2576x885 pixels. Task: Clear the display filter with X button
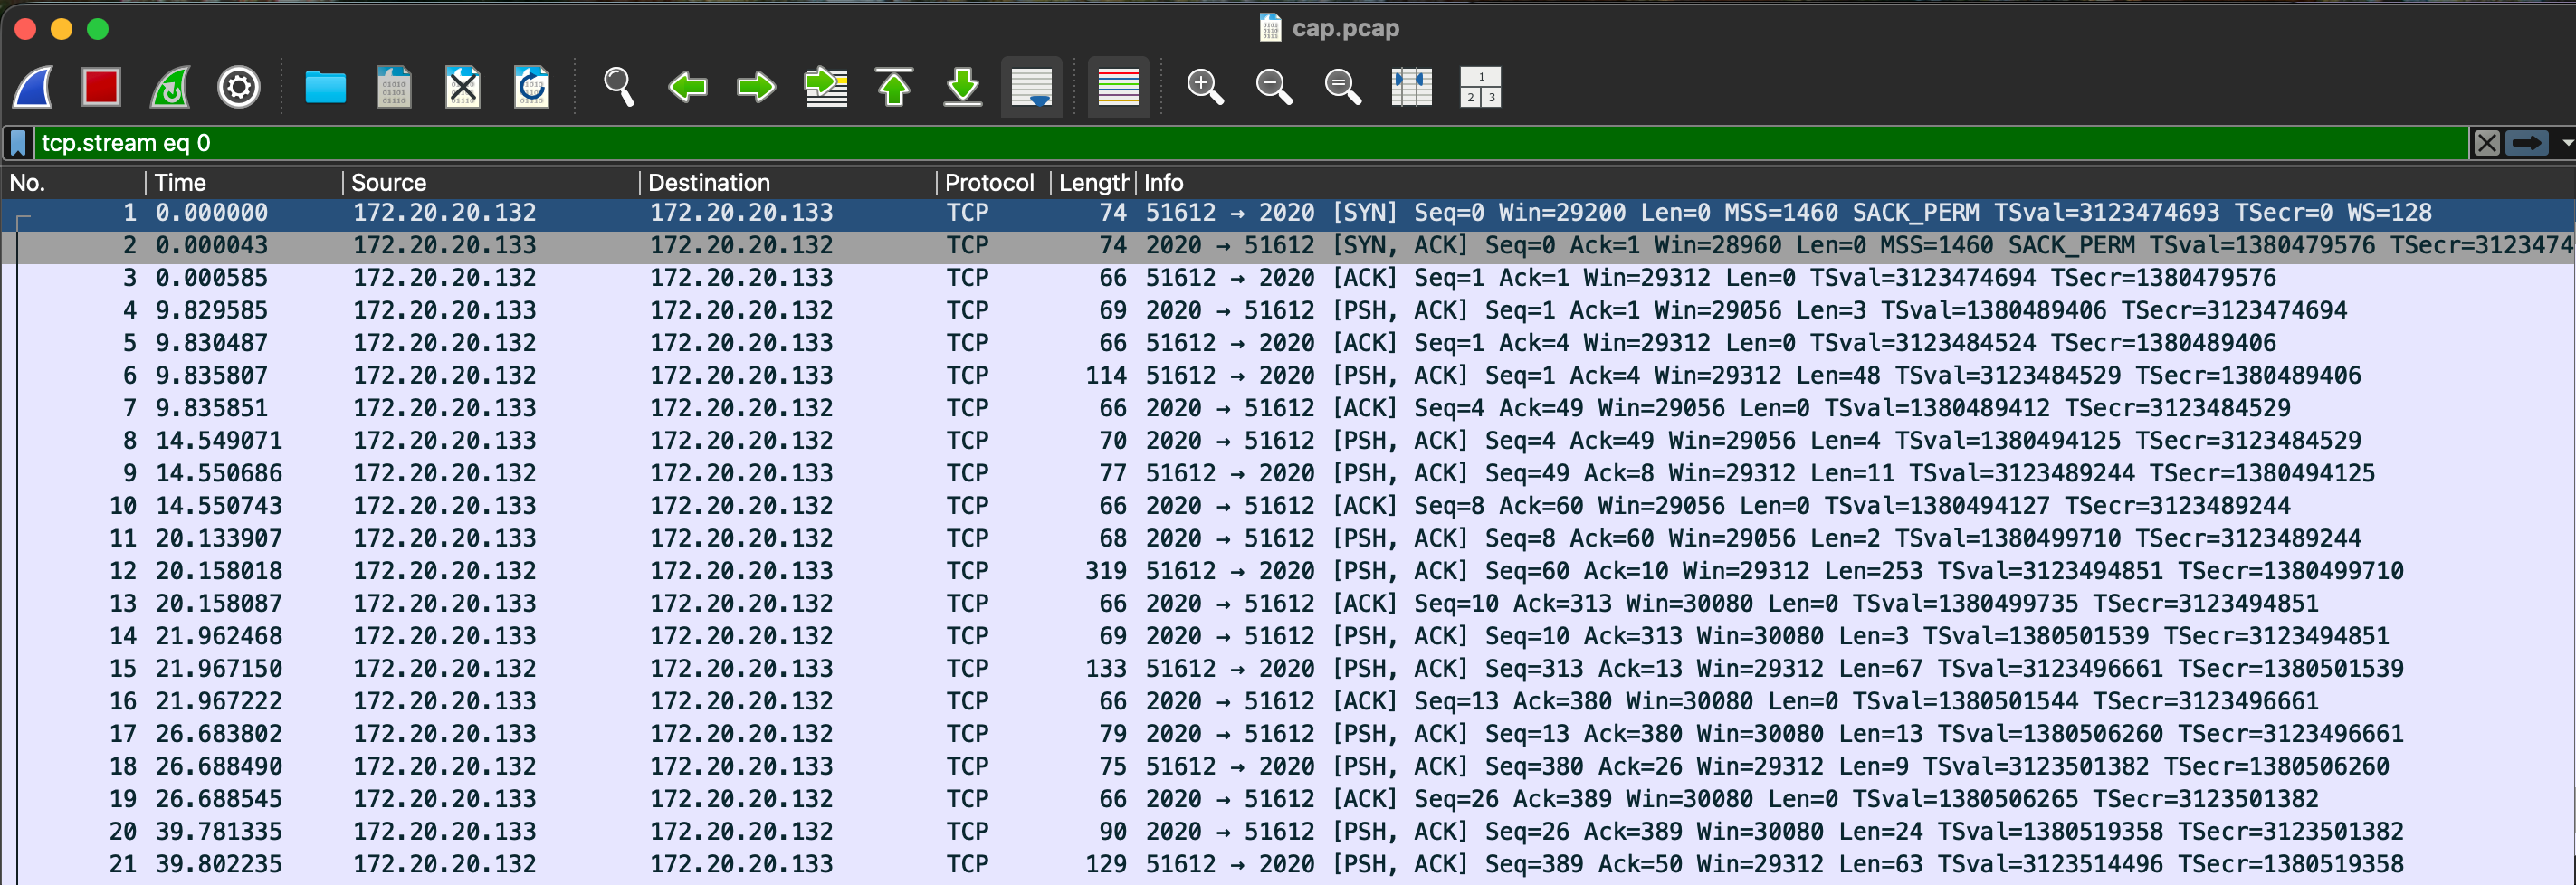(x=2487, y=143)
